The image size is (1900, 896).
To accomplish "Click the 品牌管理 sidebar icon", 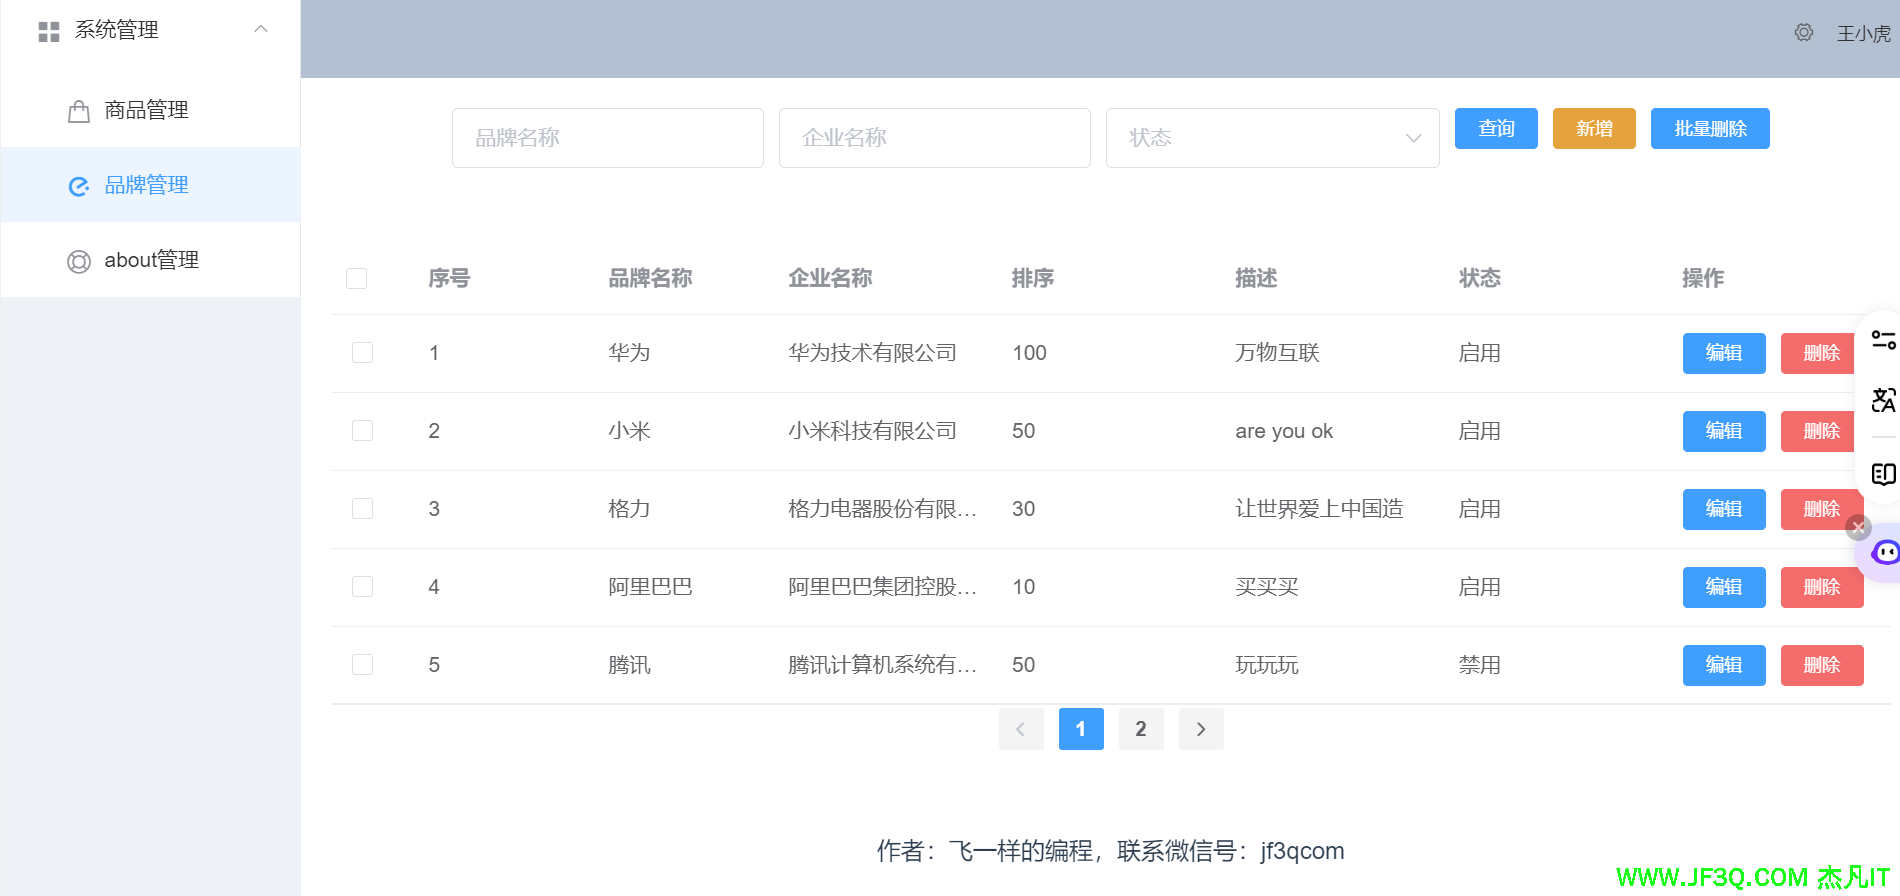I will coord(78,186).
